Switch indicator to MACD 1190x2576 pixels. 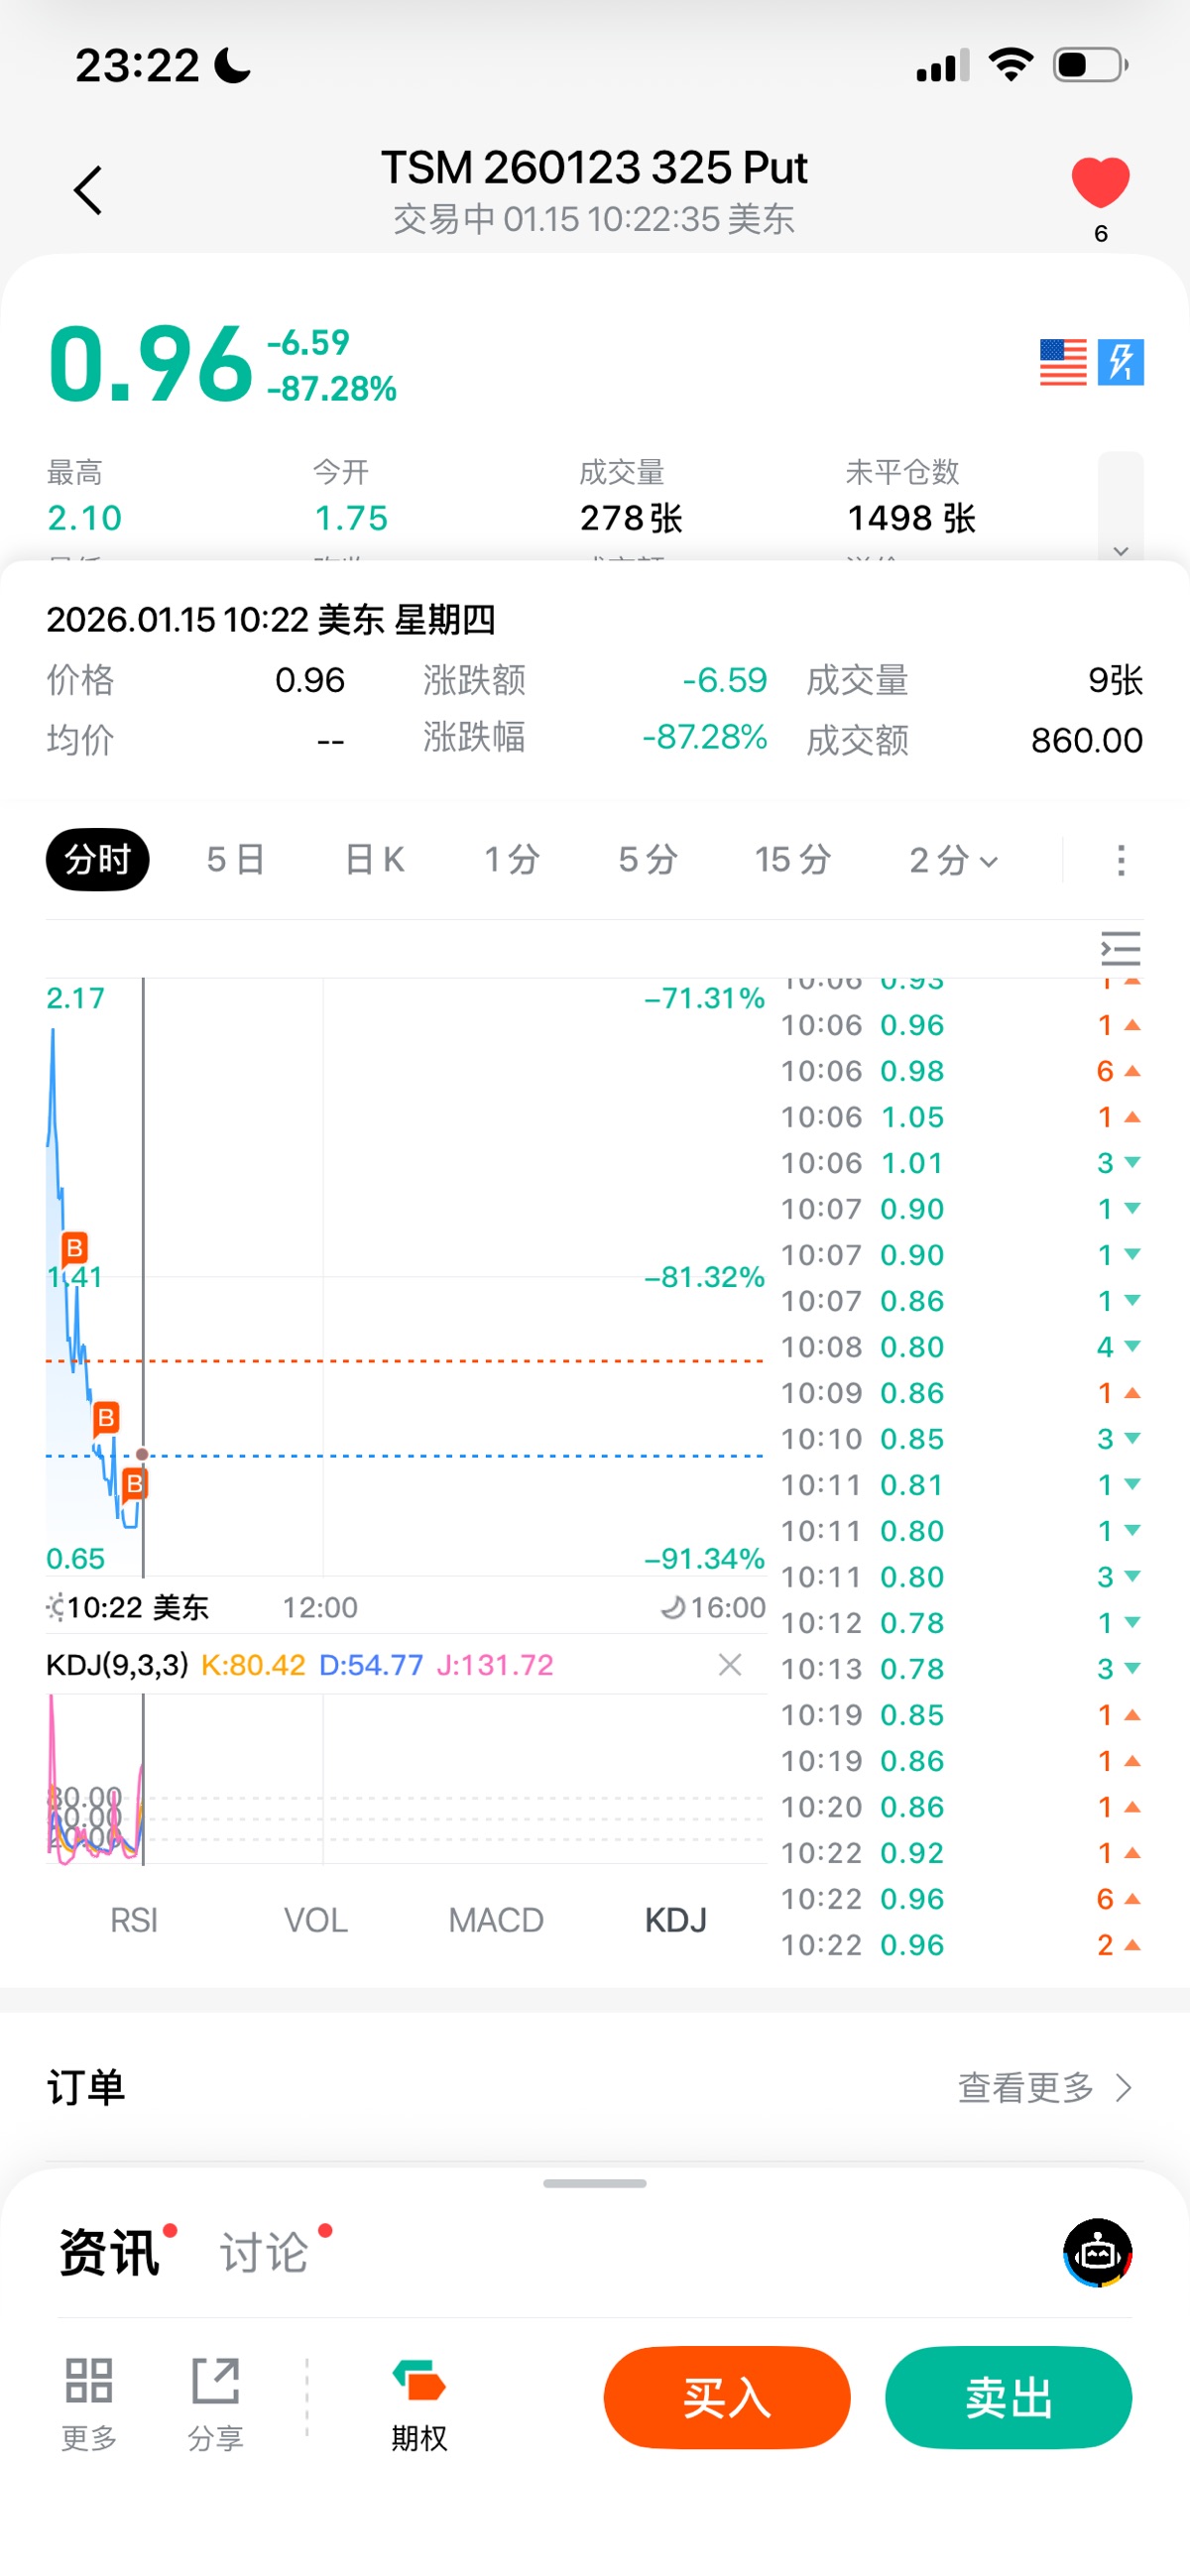[x=496, y=1920]
